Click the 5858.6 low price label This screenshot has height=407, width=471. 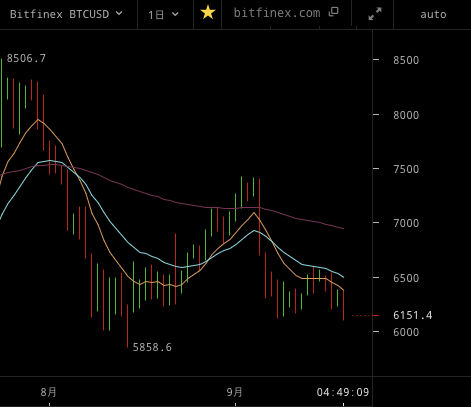(x=152, y=347)
